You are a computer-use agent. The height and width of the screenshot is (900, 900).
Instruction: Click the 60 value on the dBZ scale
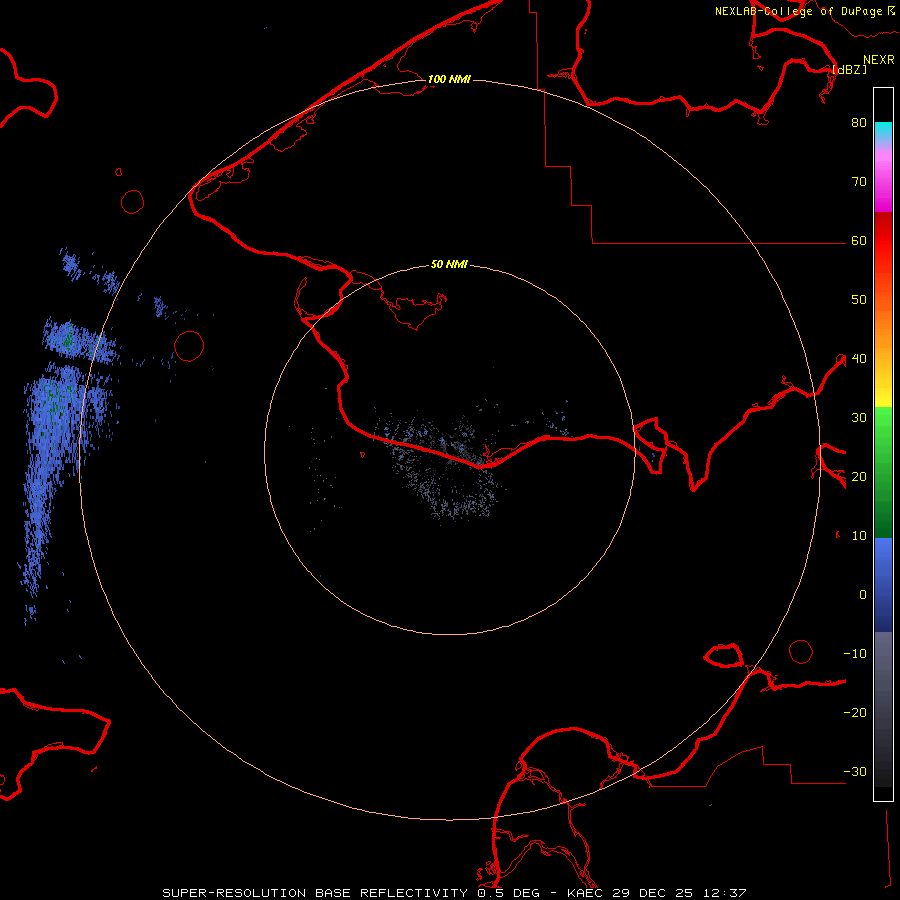coord(859,240)
